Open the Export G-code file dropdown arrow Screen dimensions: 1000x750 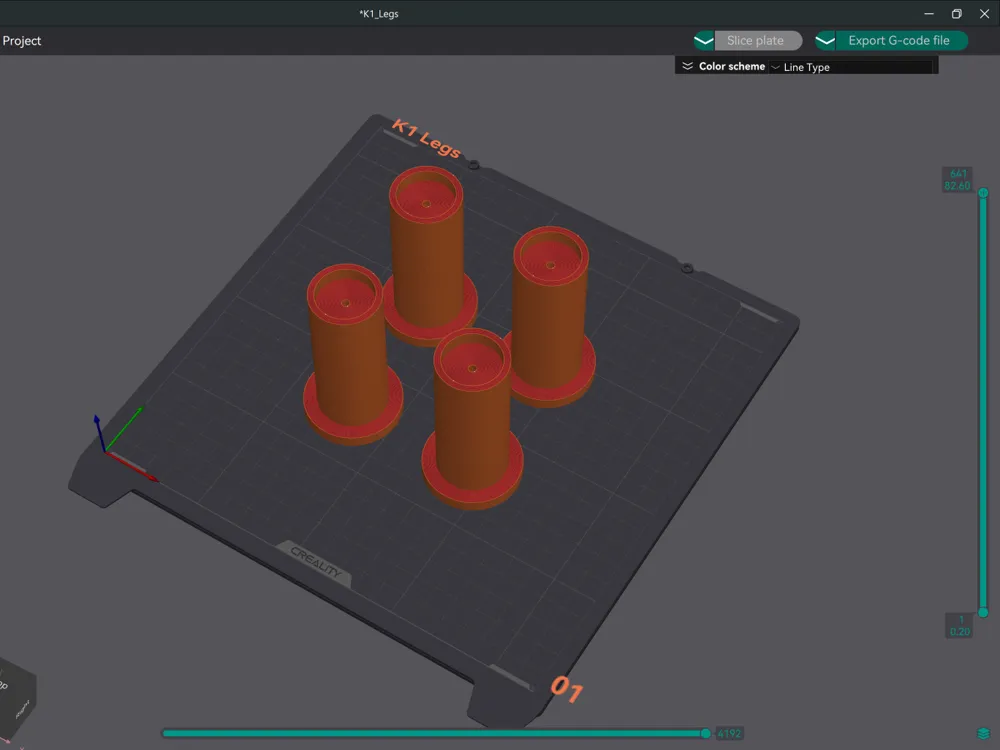(x=825, y=41)
